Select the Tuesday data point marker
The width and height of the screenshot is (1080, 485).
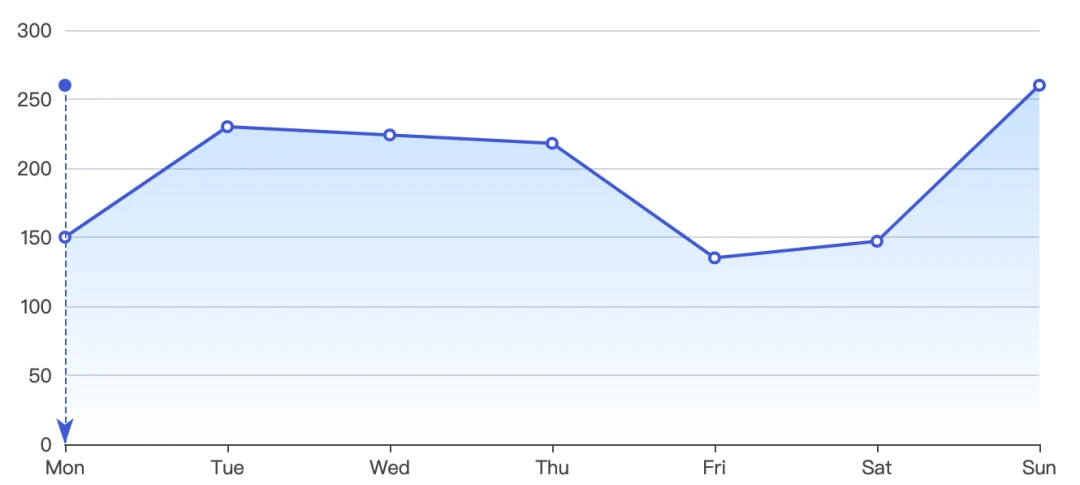click(x=227, y=127)
